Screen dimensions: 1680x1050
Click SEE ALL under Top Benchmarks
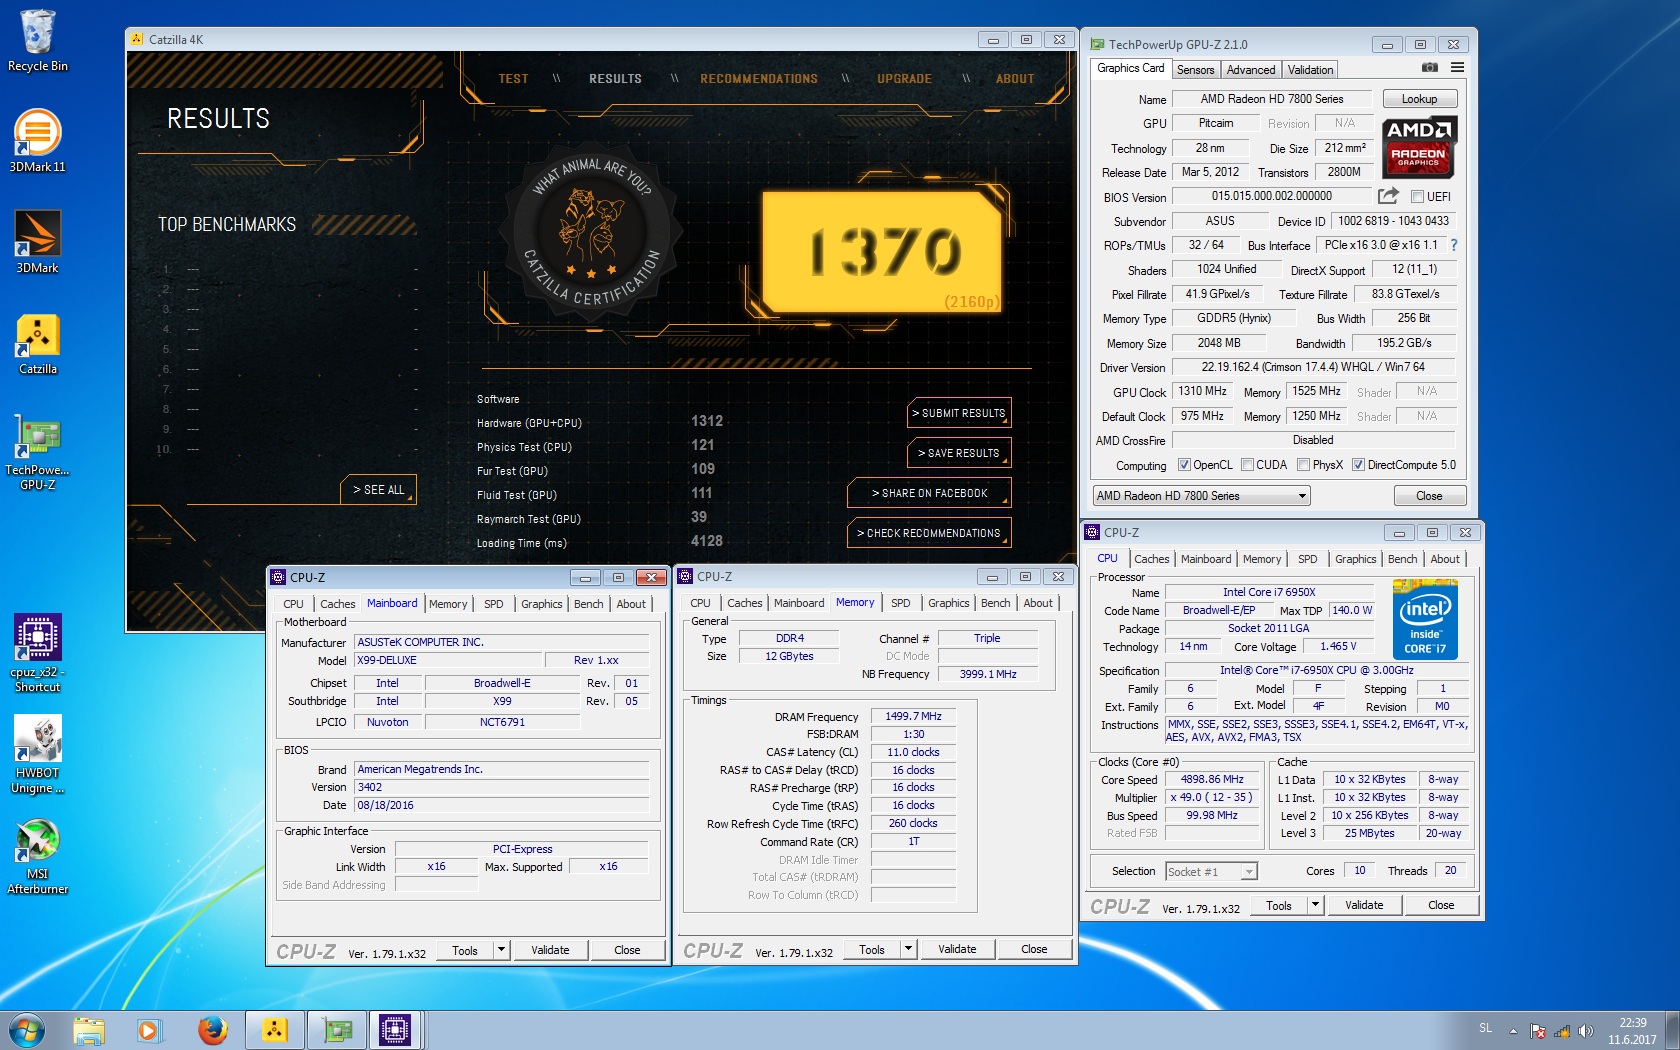[x=378, y=490]
